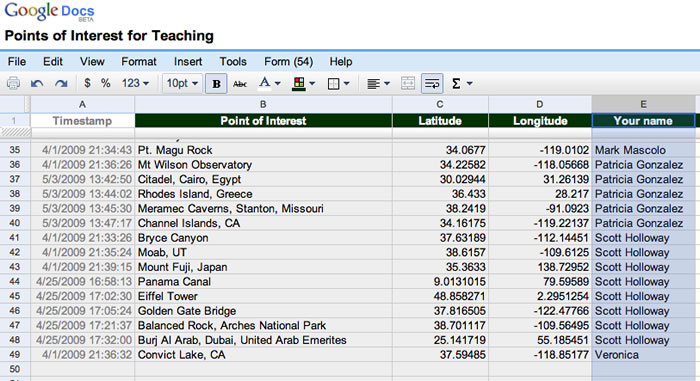
Task: Click the Google Docs logo link
Action: pyautogui.click(x=50, y=11)
